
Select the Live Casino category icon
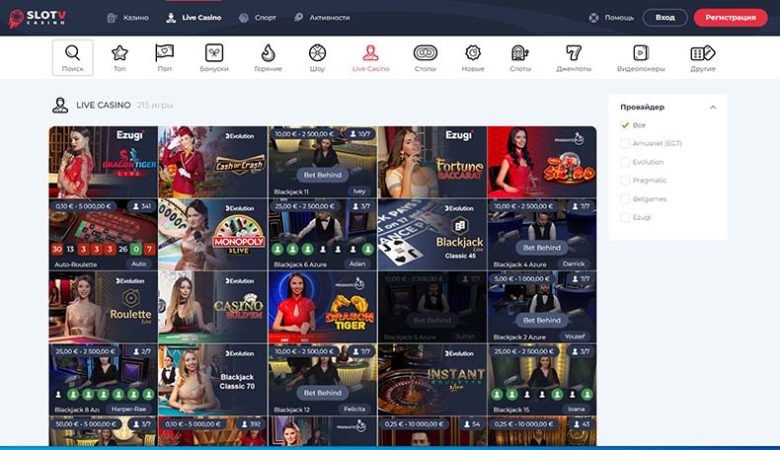tap(371, 58)
